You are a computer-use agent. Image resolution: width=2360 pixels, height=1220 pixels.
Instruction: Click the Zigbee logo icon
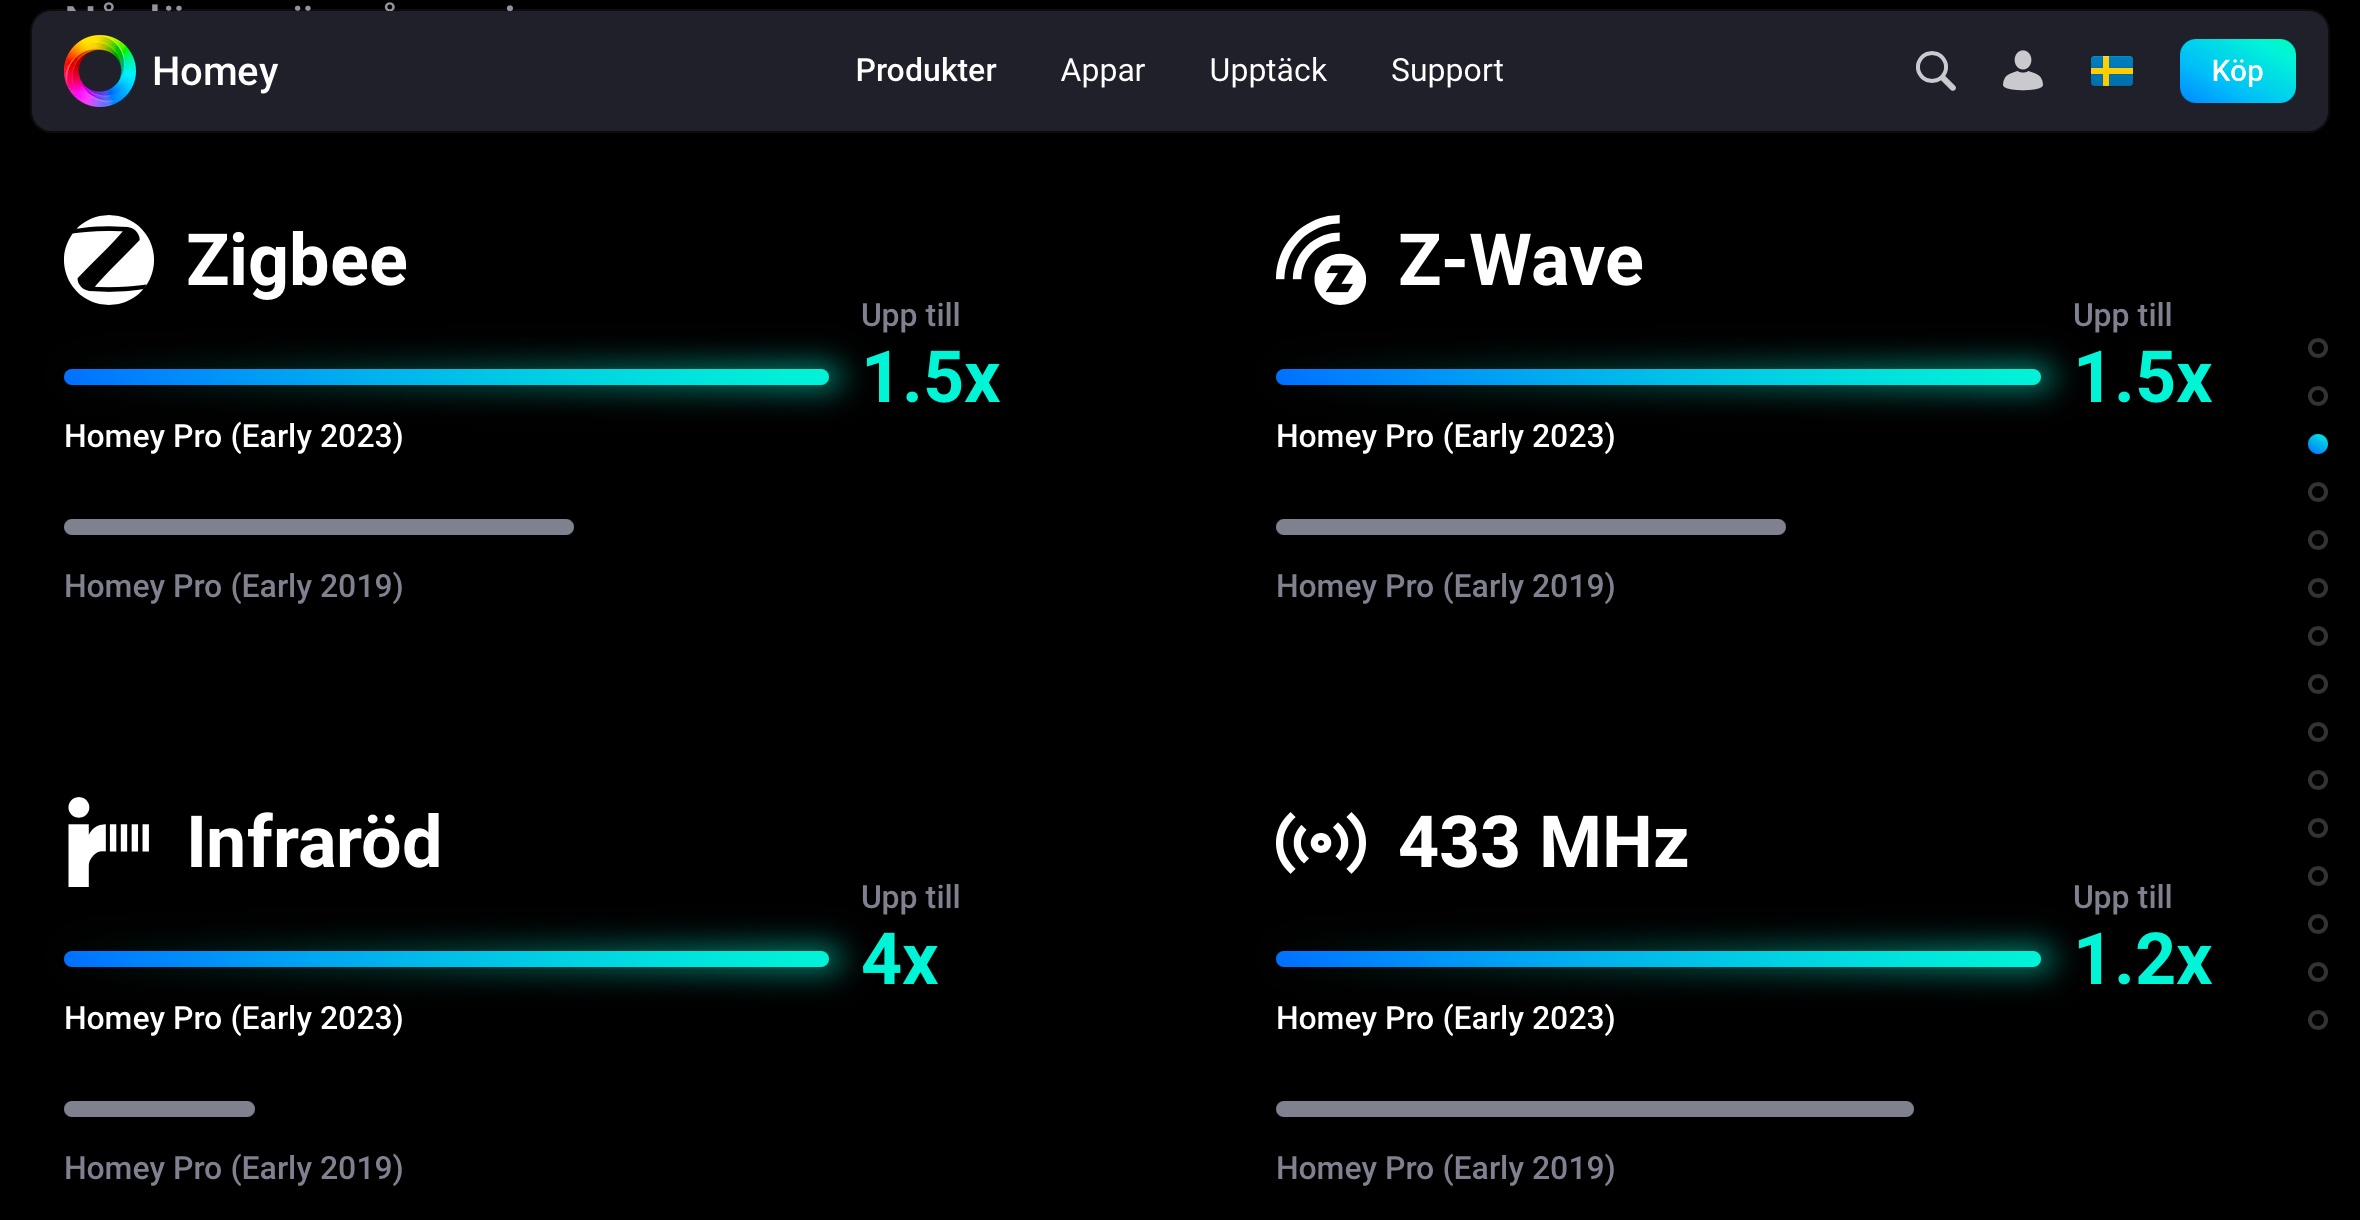pyautogui.click(x=109, y=260)
